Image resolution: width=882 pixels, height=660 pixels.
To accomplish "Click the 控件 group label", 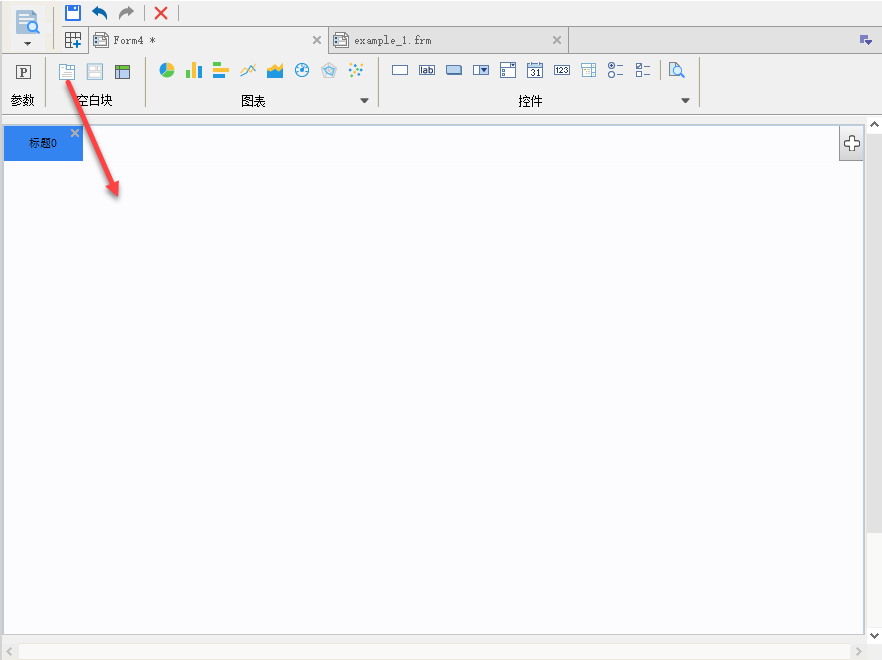I will point(530,101).
